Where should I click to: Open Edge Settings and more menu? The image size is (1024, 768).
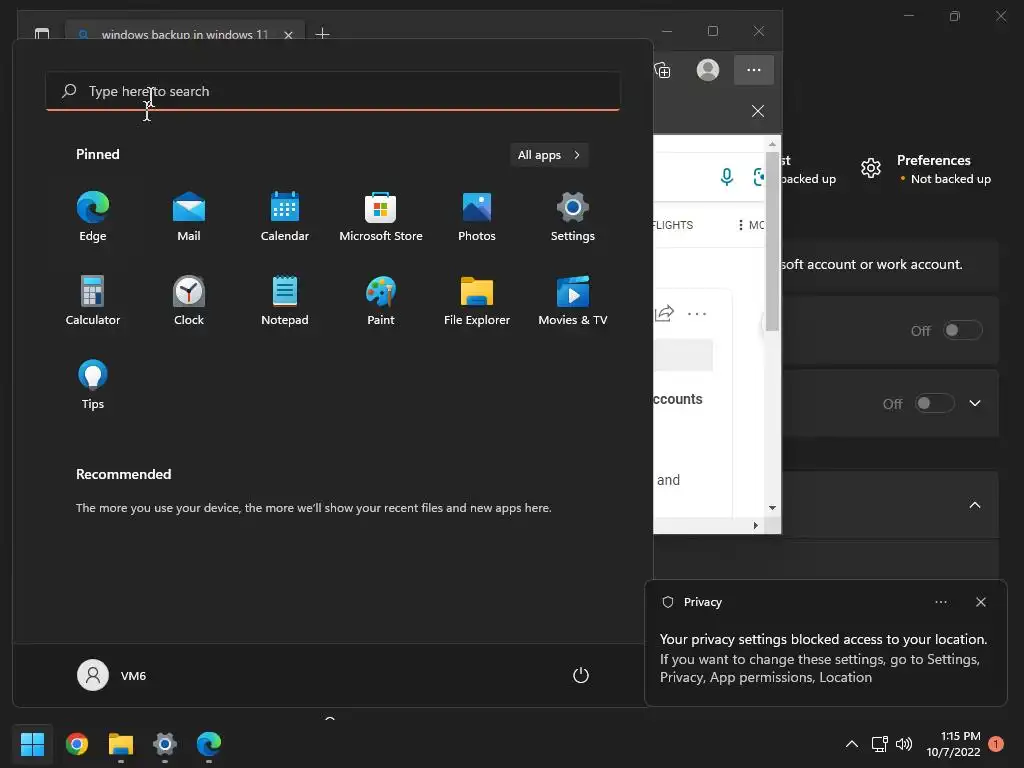pos(754,70)
